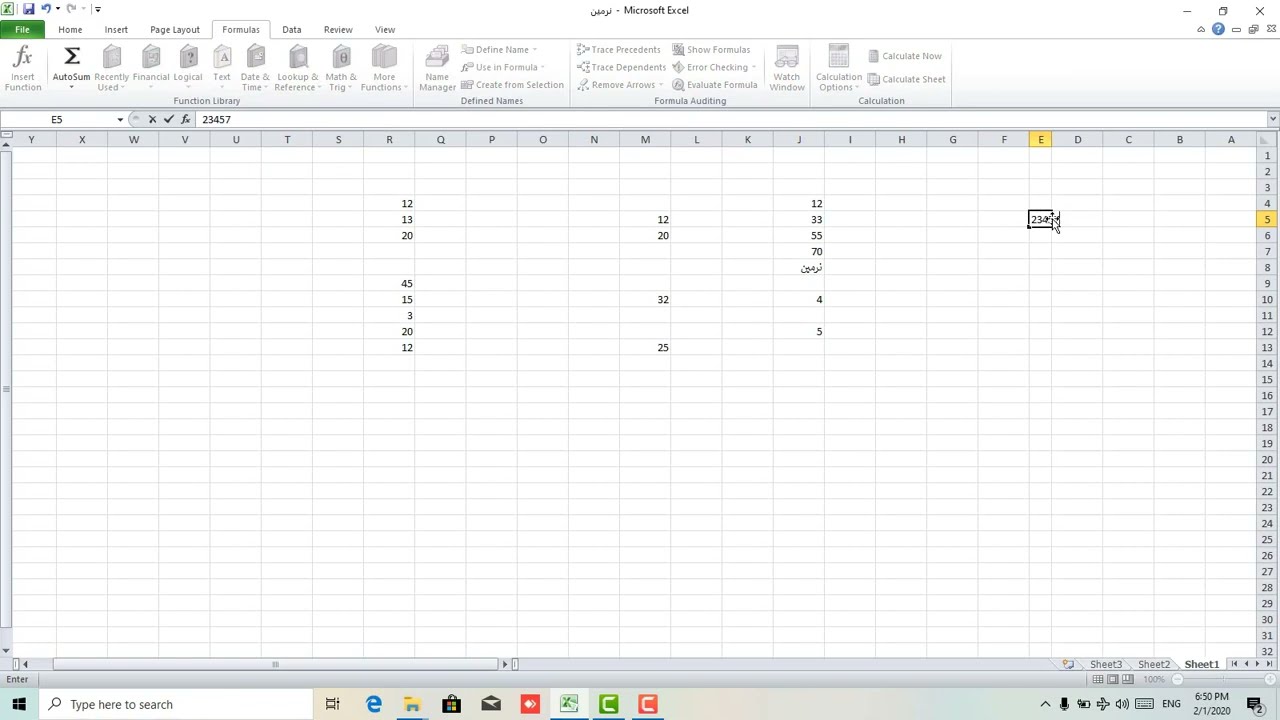
Task: Open the Lookup & Reference functions icon
Action: [x=297, y=58]
